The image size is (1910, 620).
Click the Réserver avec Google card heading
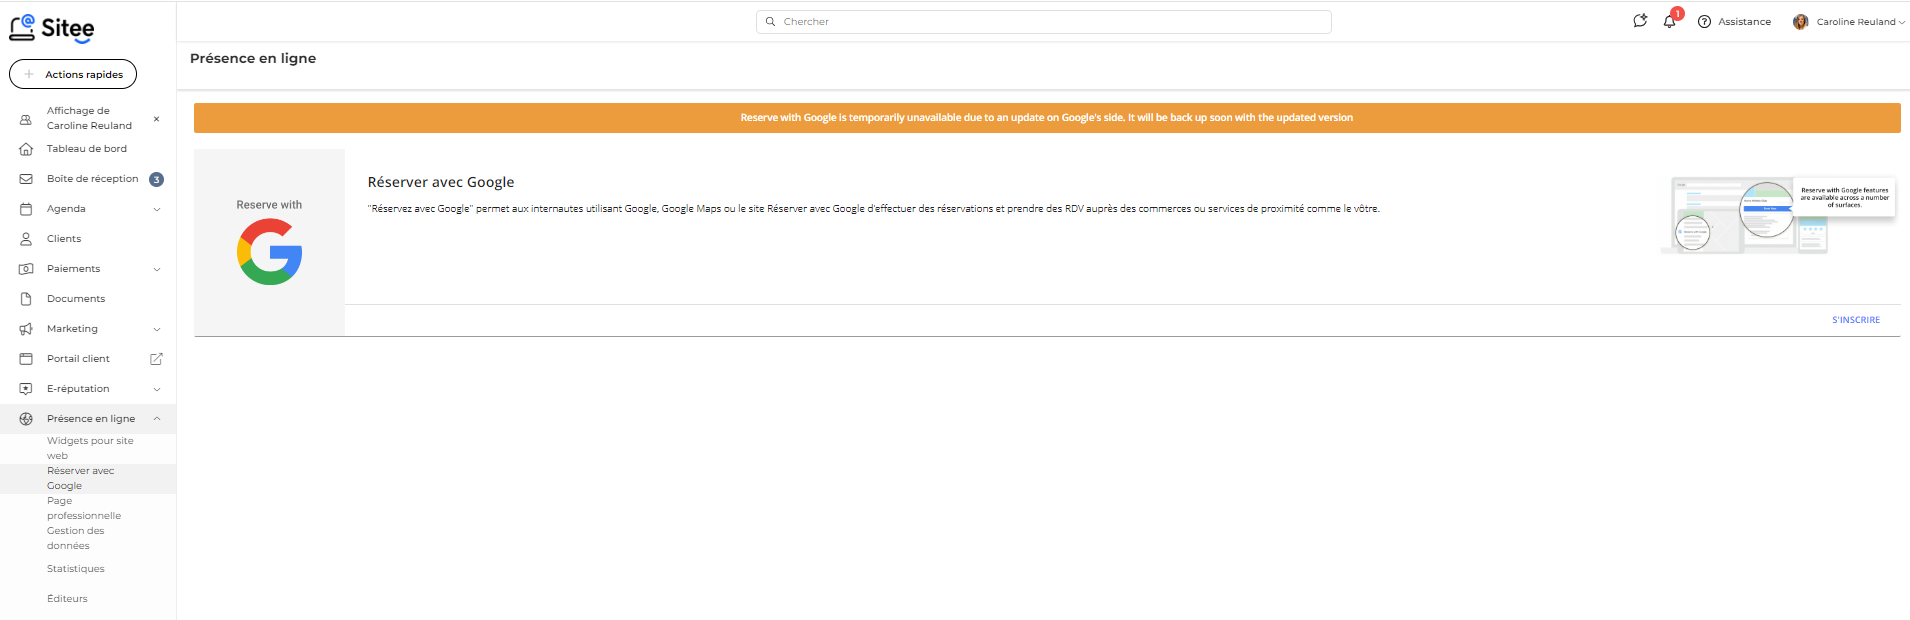[x=441, y=182]
